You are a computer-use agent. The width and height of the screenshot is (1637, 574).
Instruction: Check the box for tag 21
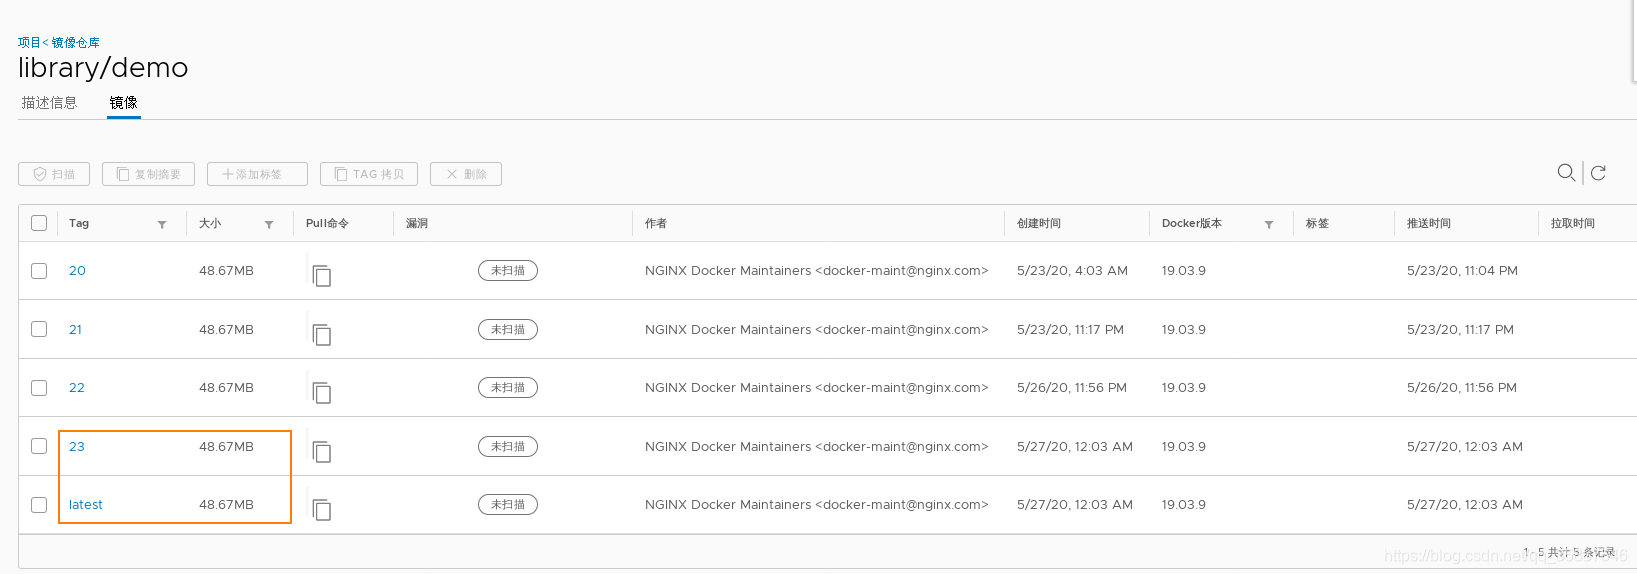[x=39, y=329]
